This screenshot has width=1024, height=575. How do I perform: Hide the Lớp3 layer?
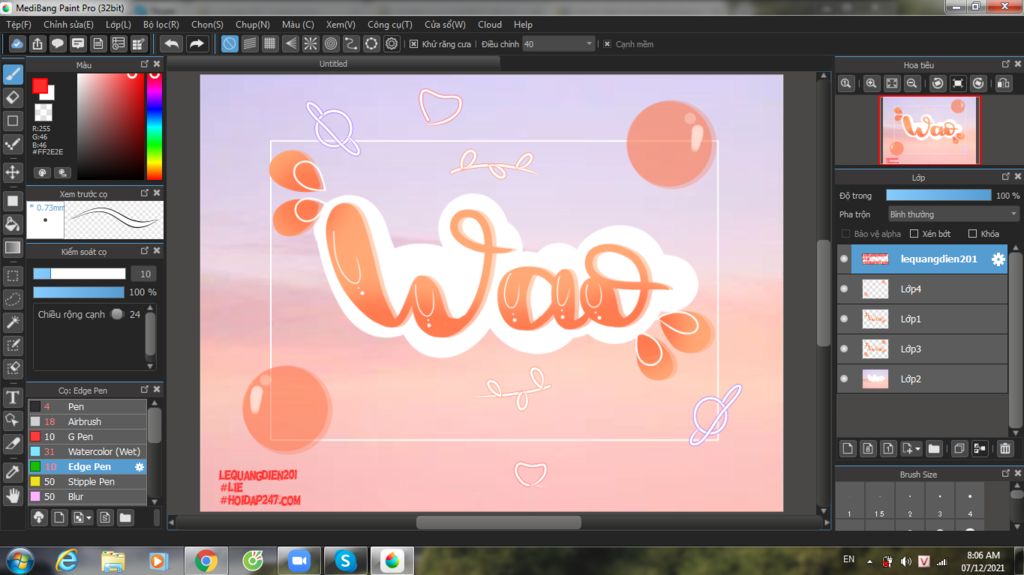click(844, 349)
